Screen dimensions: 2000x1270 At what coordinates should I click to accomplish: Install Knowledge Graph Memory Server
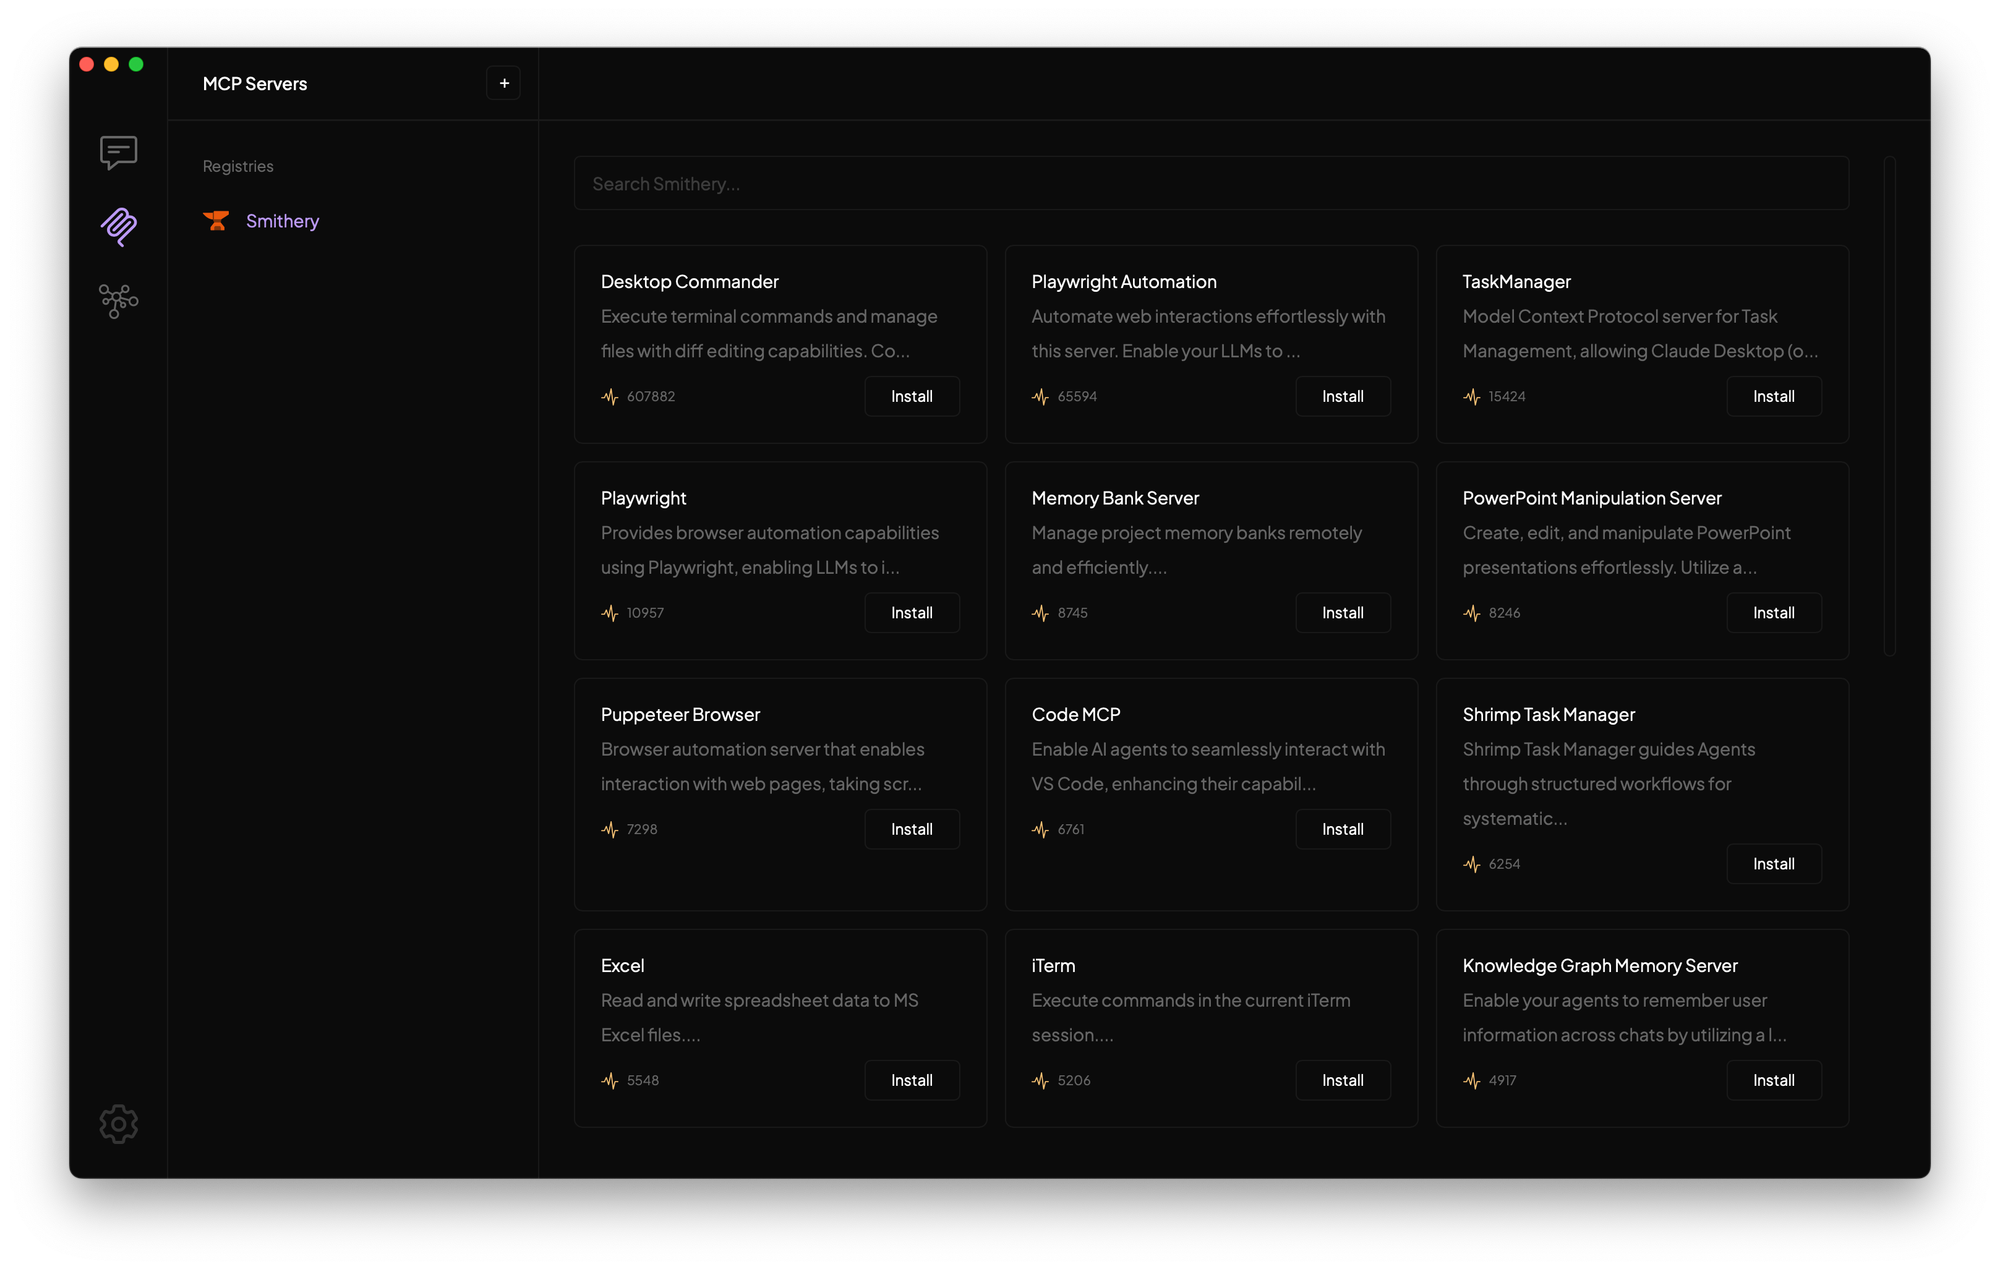(1774, 1080)
